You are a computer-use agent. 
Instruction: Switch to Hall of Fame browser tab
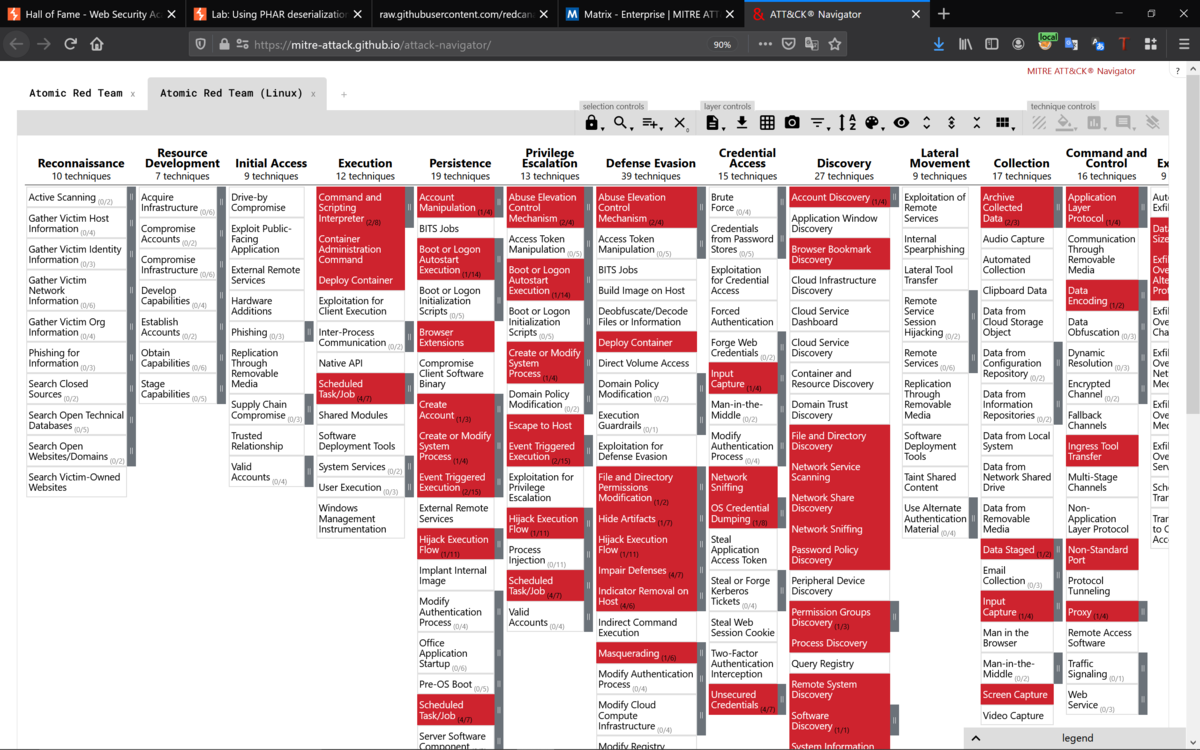point(90,14)
